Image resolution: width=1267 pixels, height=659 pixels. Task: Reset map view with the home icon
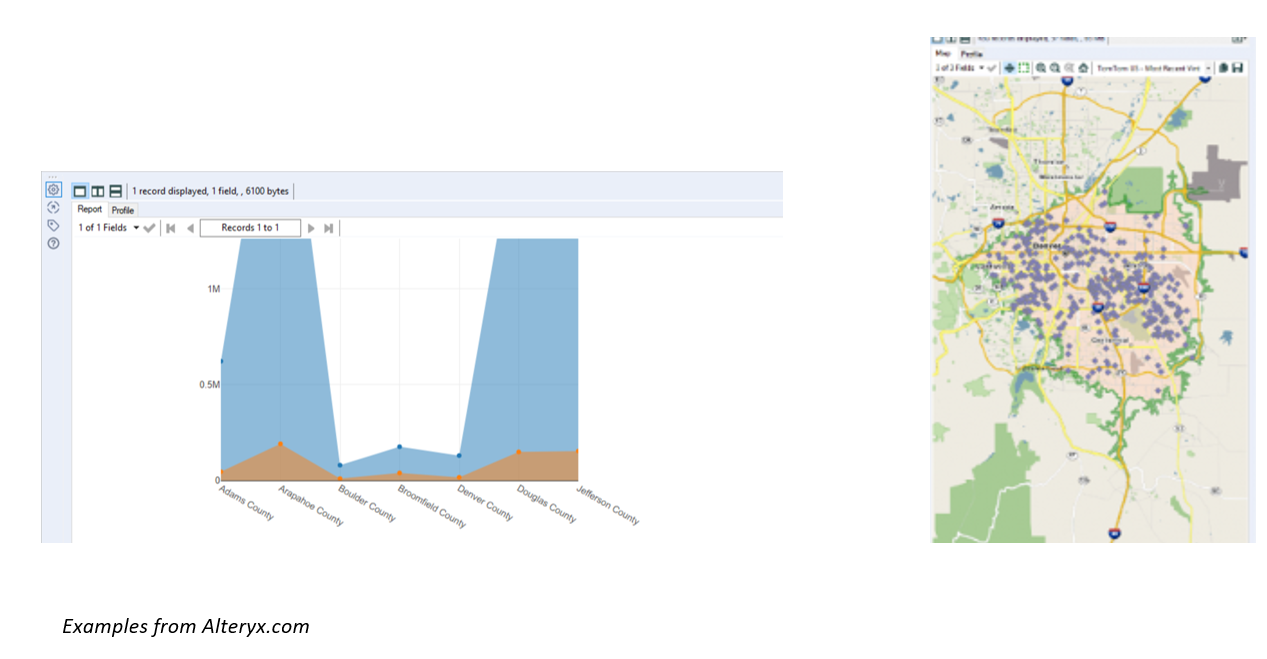(x=1083, y=68)
